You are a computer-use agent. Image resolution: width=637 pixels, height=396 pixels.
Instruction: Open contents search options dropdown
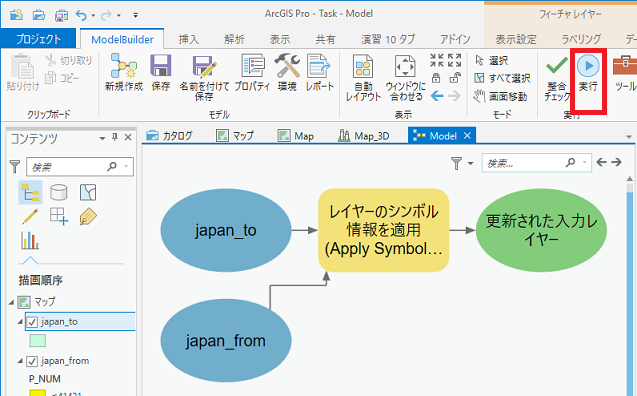[126, 166]
